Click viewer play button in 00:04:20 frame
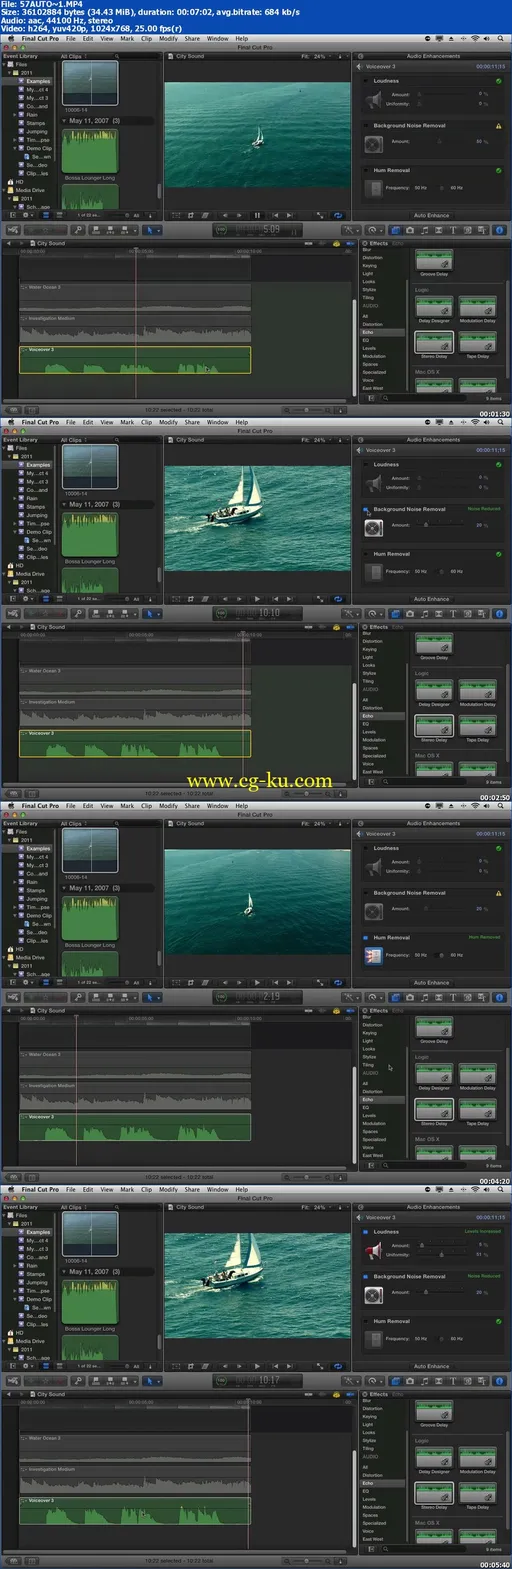 point(257,982)
